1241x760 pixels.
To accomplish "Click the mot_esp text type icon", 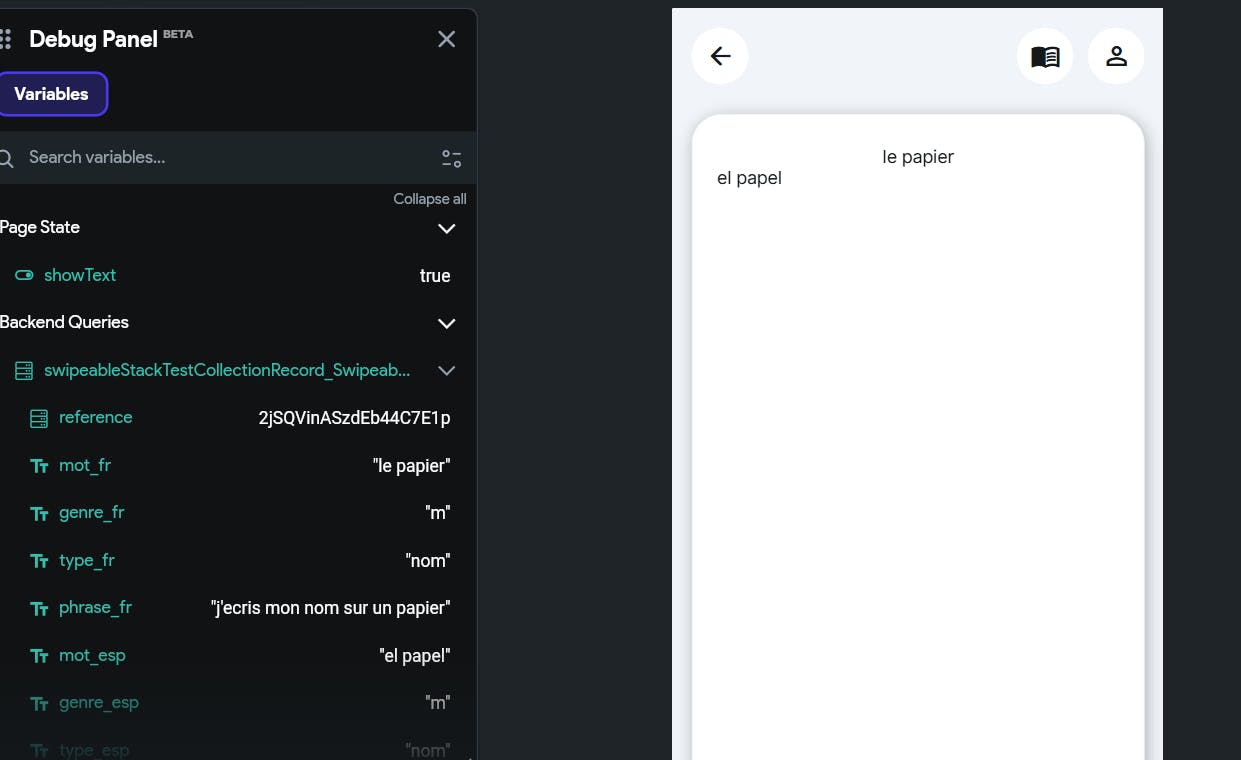I will (x=39, y=656).
